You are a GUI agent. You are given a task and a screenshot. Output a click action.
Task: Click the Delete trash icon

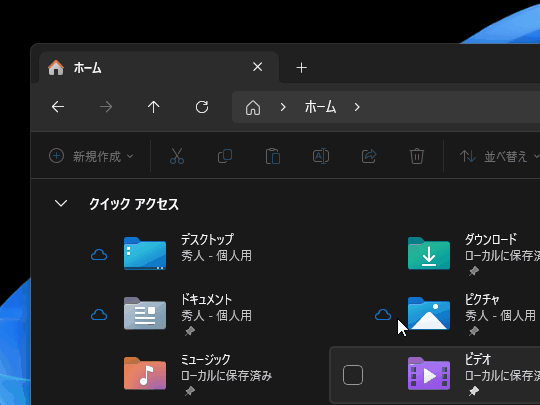click(x=417, y=156)
